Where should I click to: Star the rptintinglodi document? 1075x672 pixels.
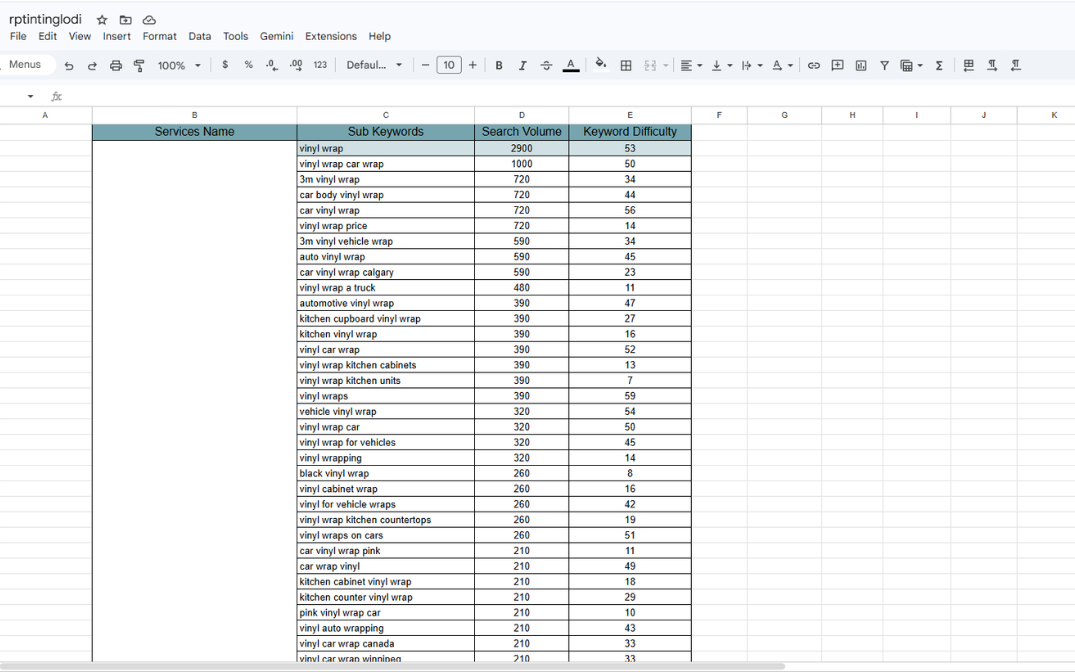point(102,20)
